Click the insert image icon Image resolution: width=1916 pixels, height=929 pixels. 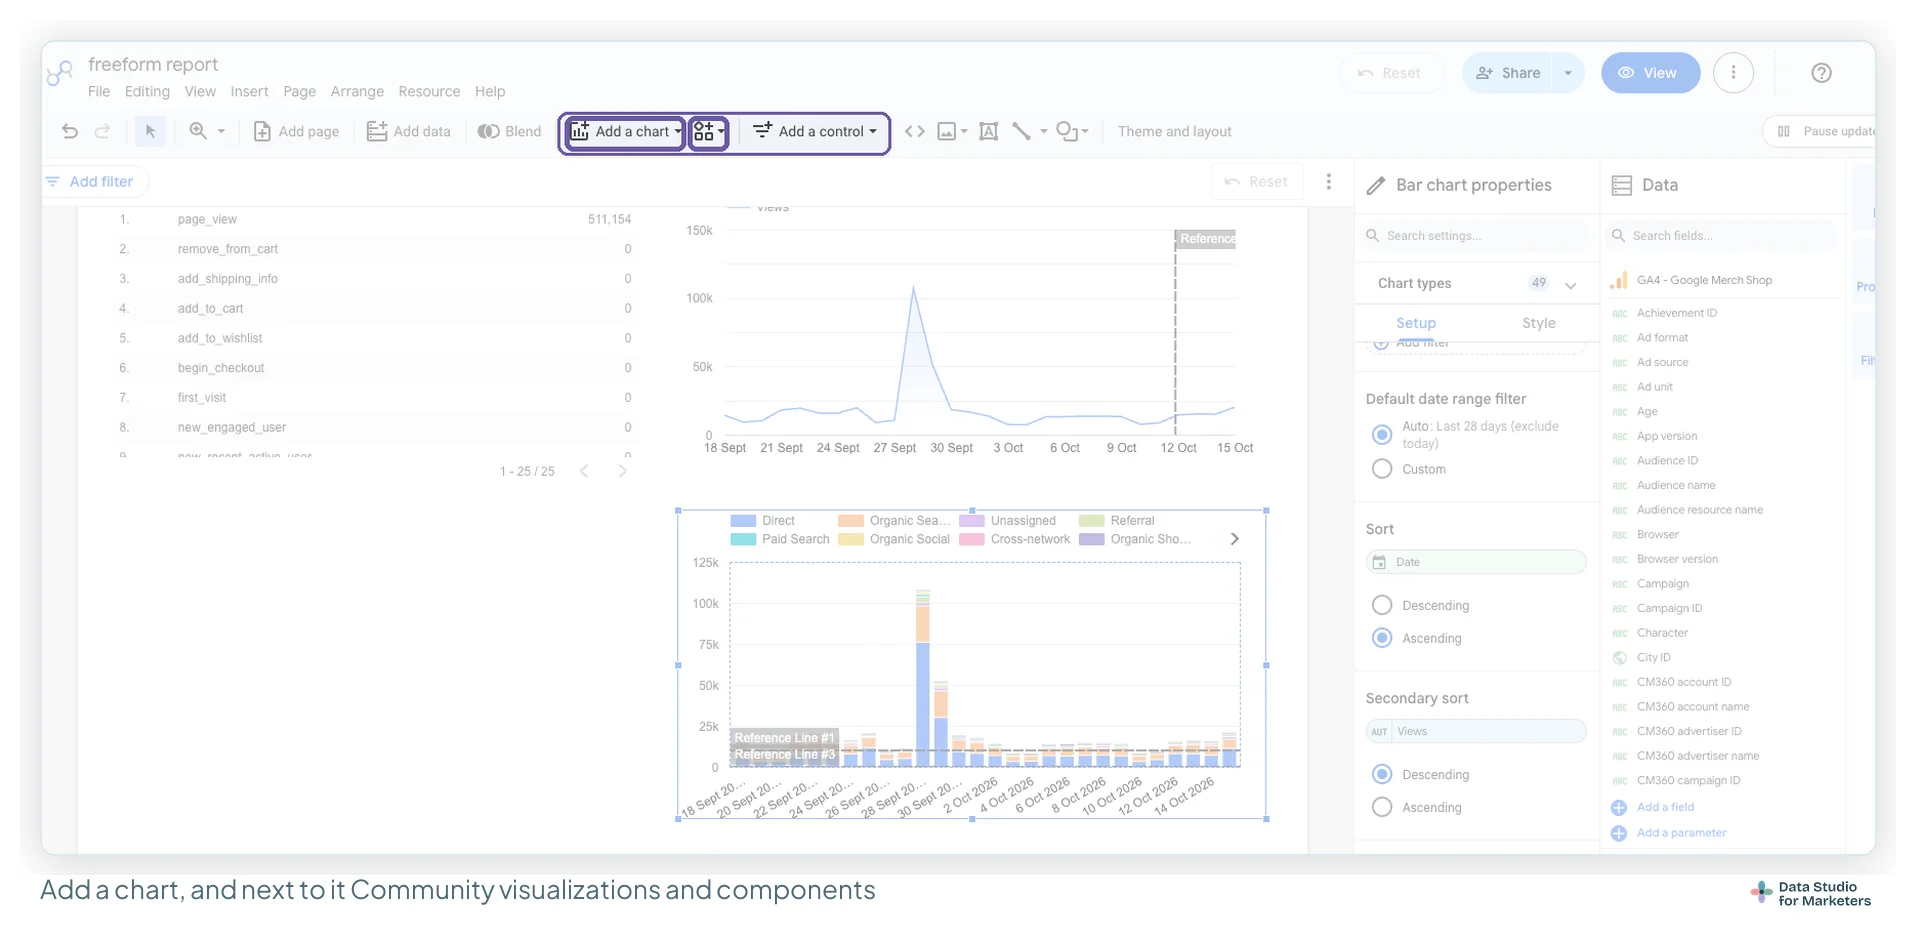[946, 131]
